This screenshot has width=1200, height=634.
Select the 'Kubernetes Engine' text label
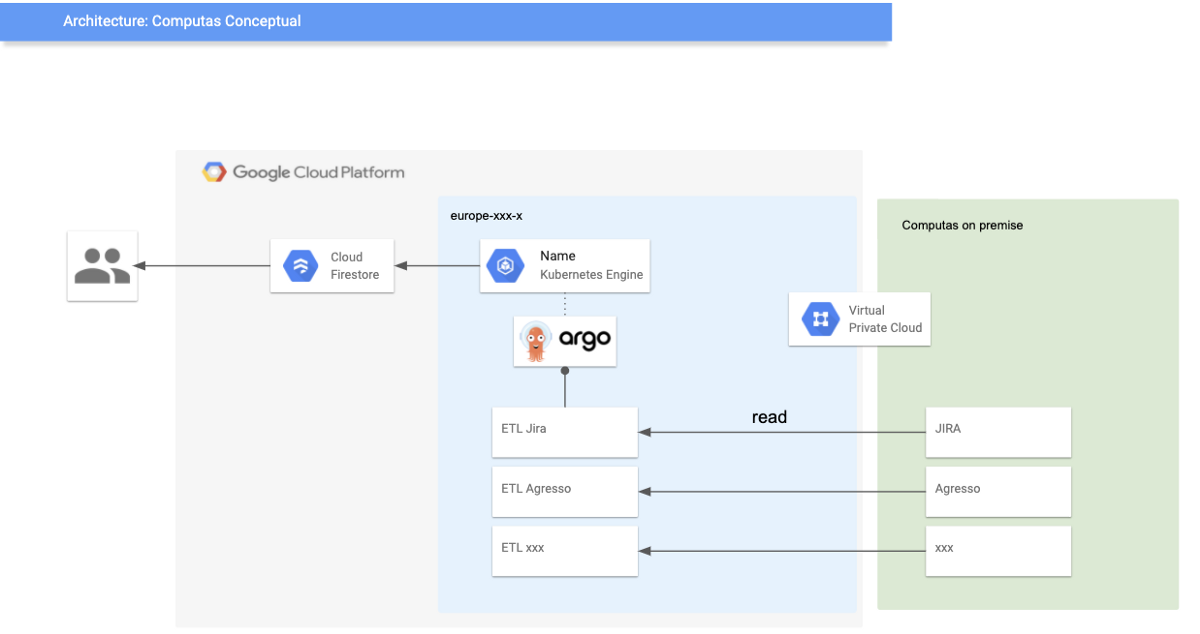[591, 274]
